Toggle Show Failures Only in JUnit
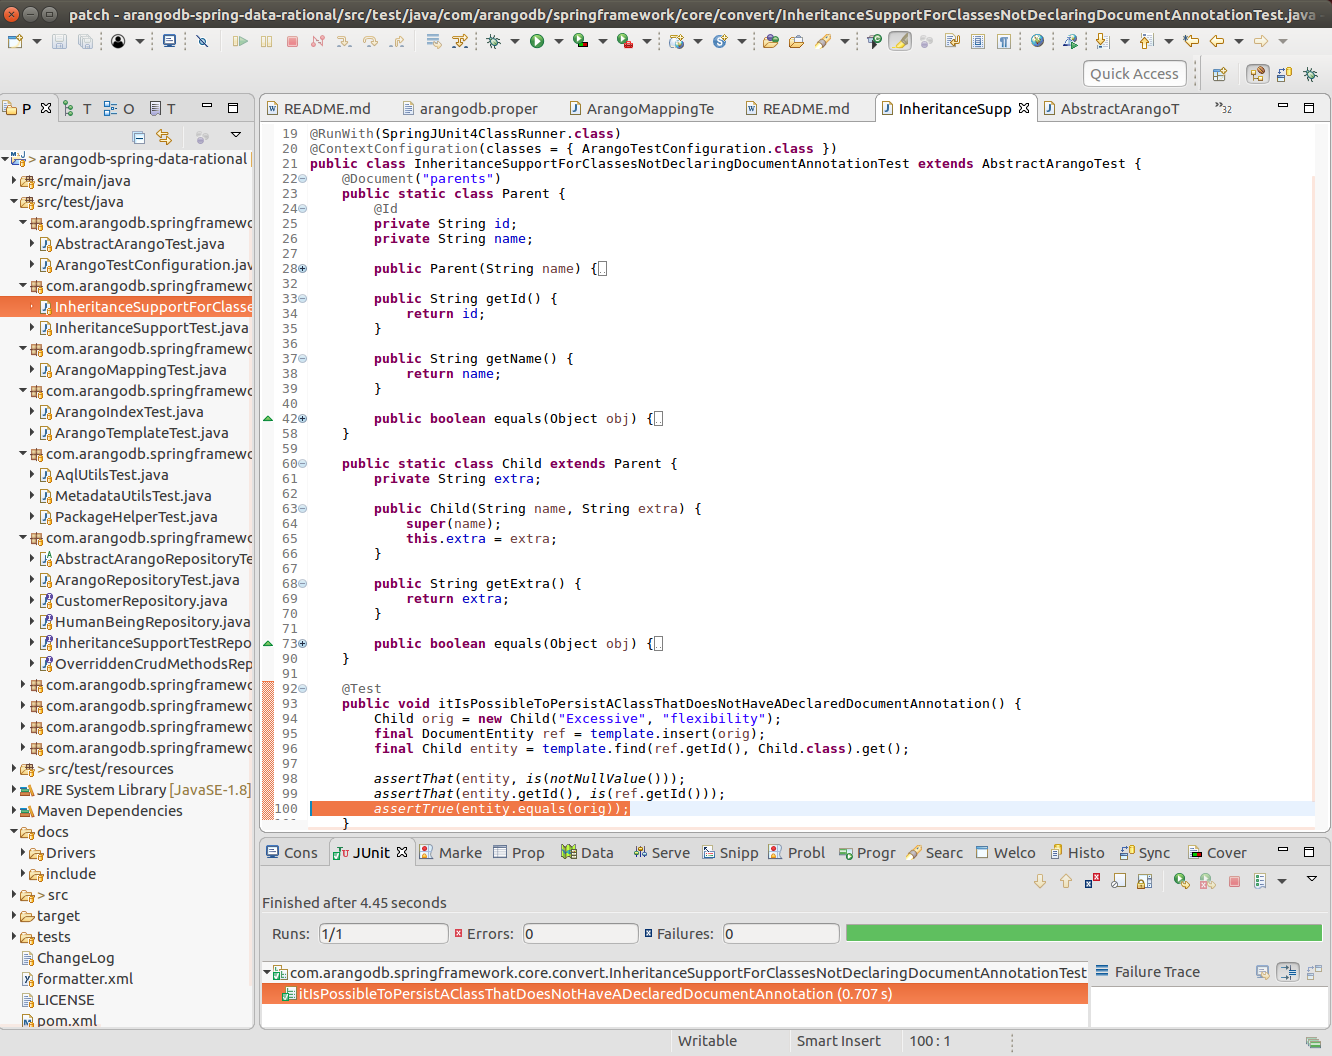Image resolution: width=1332 pixels, height=1056 pixels. [1092, 881]
